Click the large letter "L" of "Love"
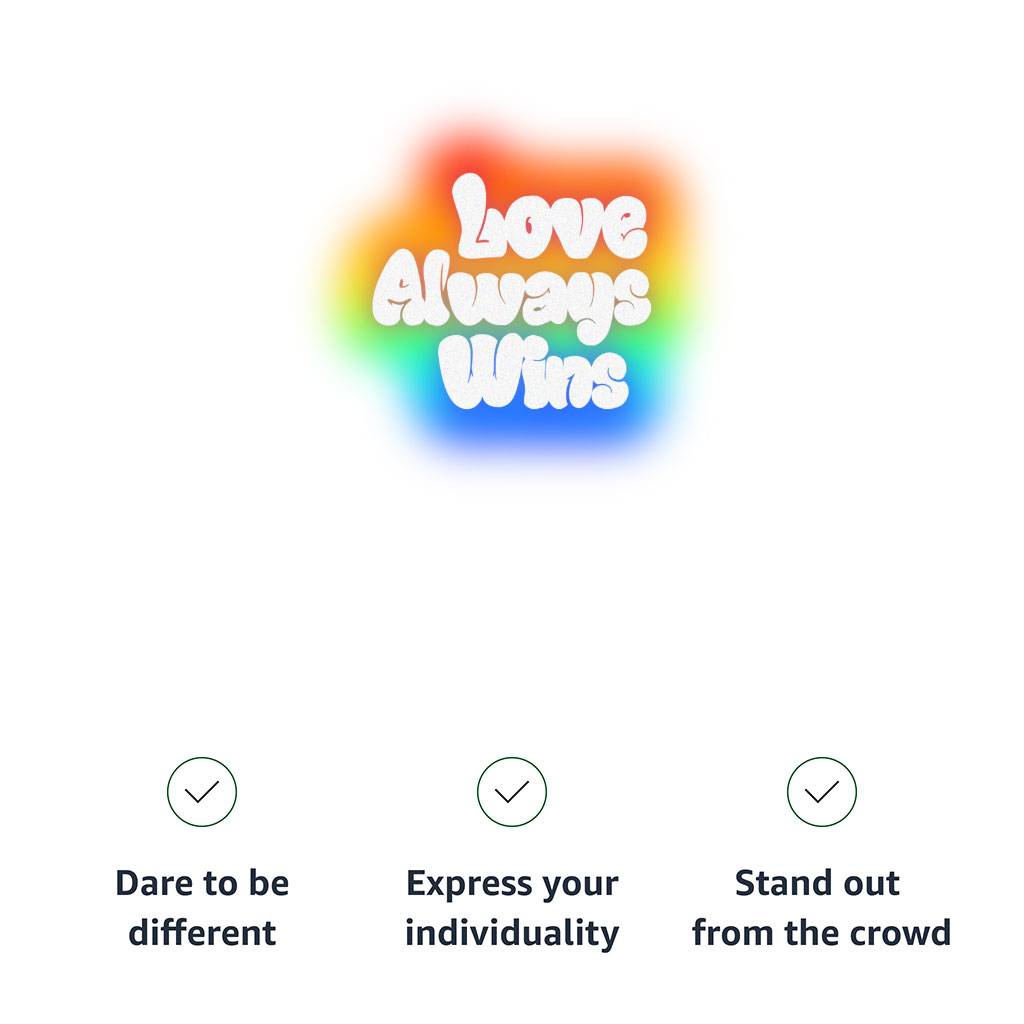 [x=478, y=215]
